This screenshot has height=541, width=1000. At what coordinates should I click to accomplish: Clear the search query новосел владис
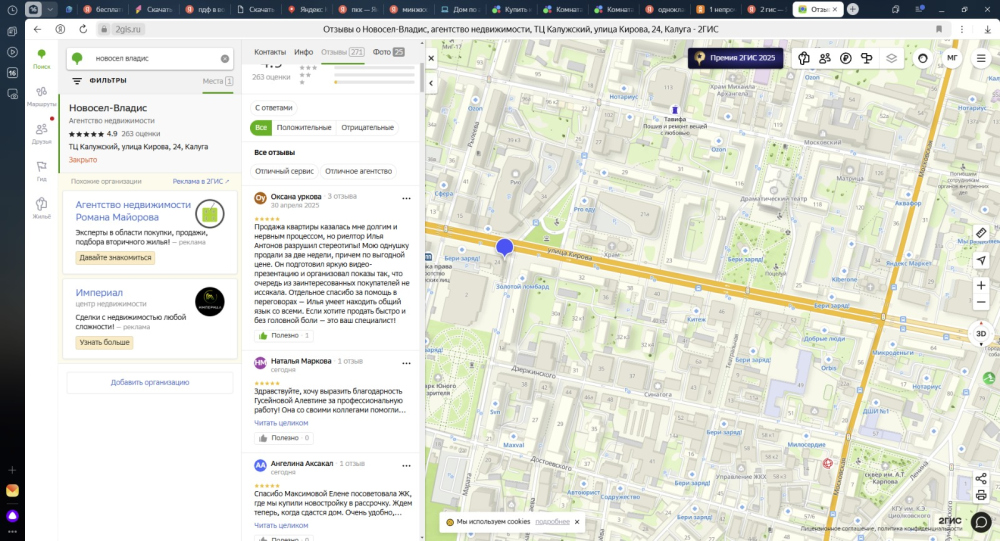point(224,59)
